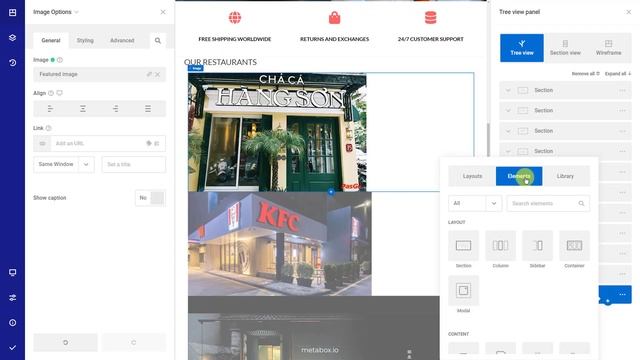640x360 pixels.
Task: Open page options sliders icon
Action: [x=12, y=298]
